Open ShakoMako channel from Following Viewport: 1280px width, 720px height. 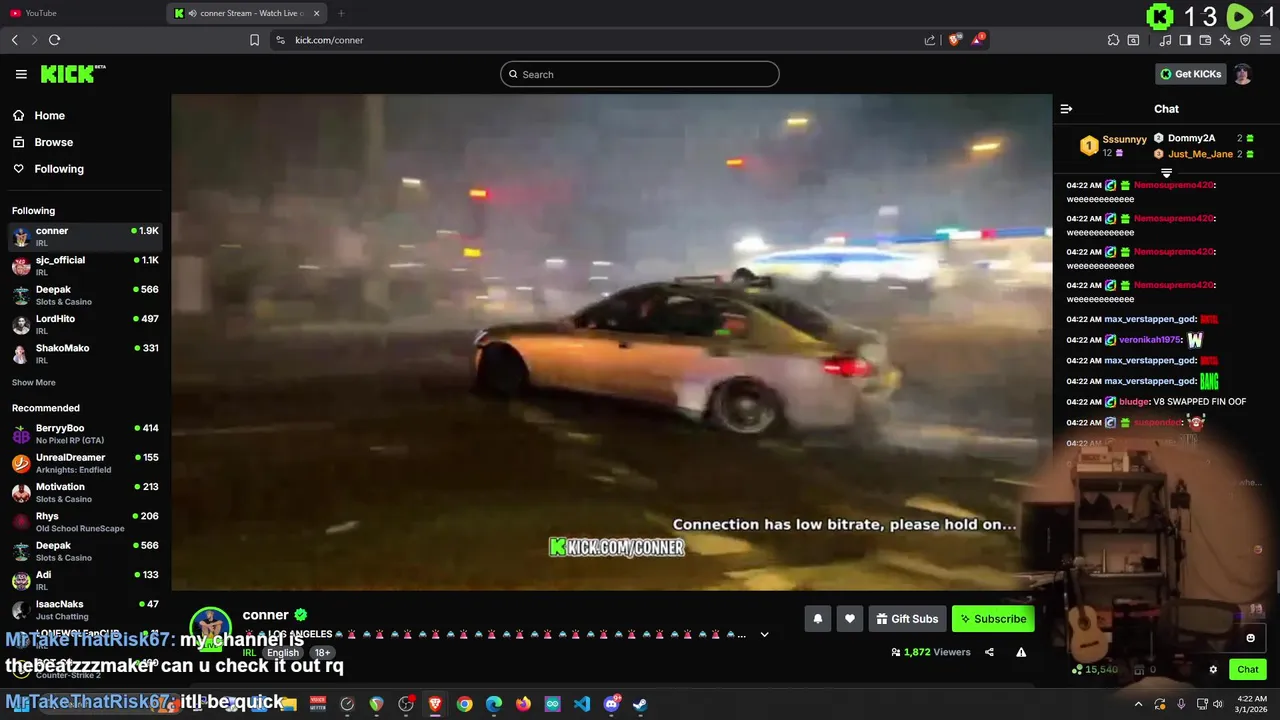[x=85, y=353]
